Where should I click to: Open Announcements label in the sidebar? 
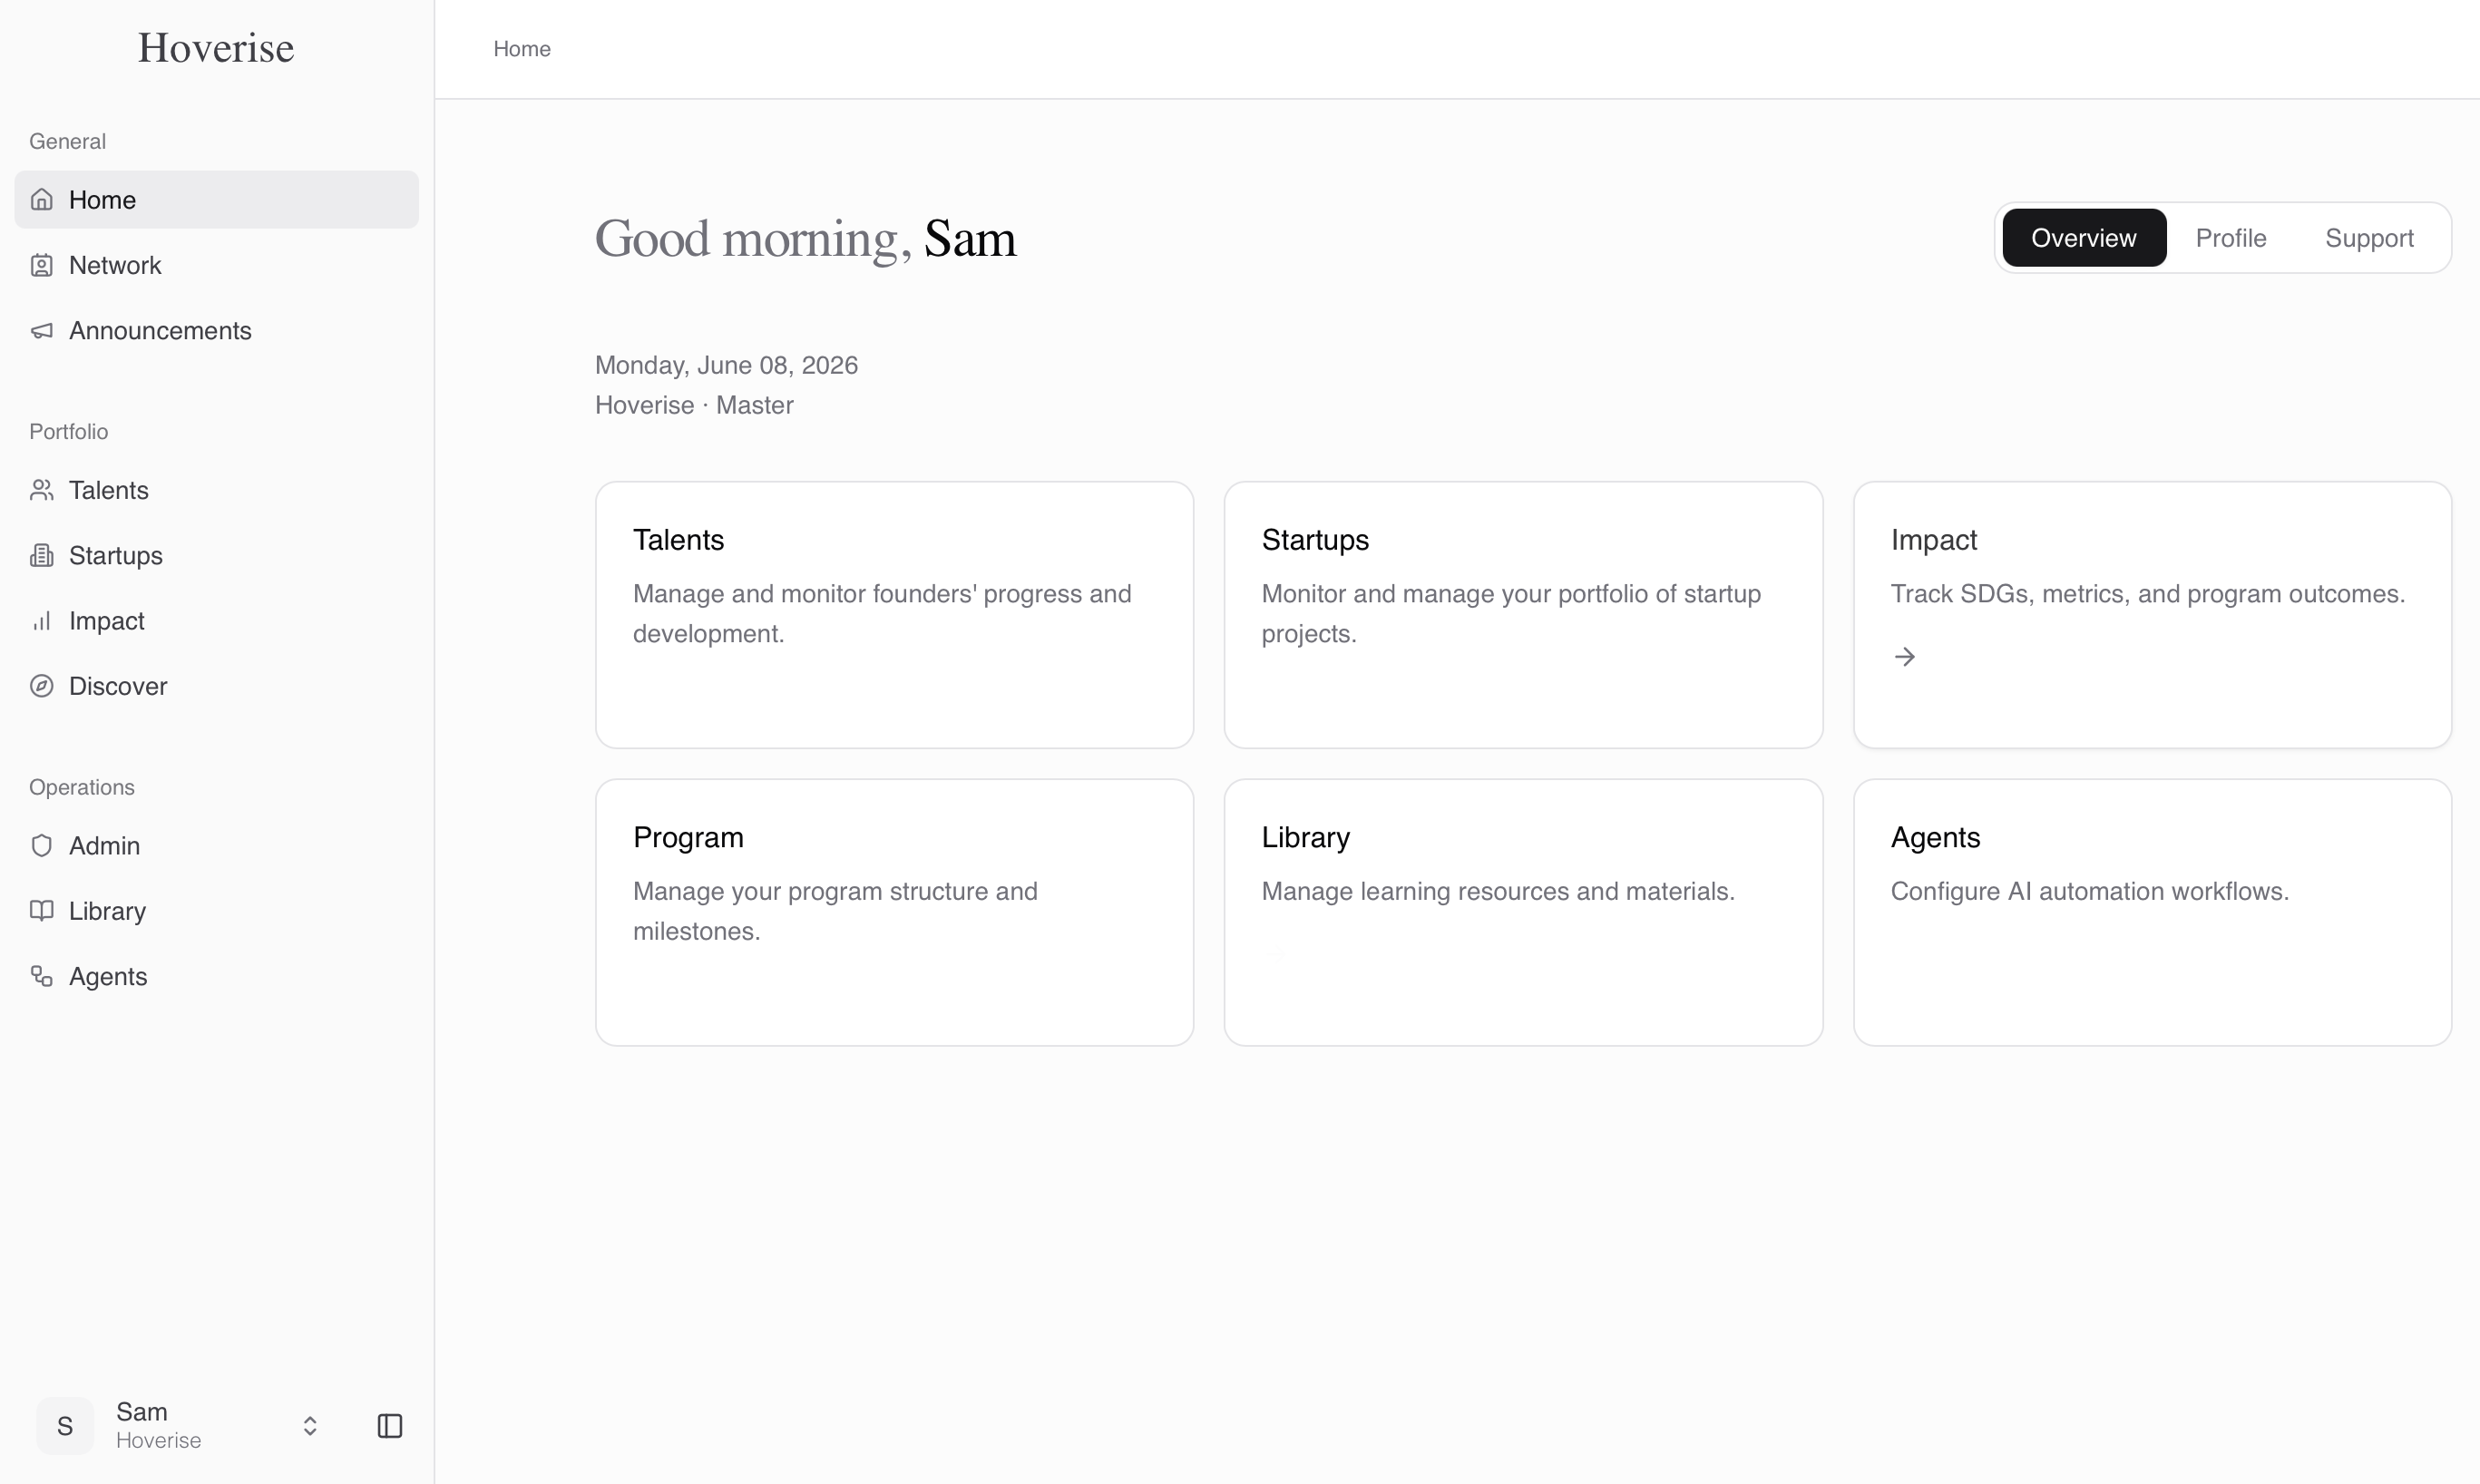pos(160,331)
